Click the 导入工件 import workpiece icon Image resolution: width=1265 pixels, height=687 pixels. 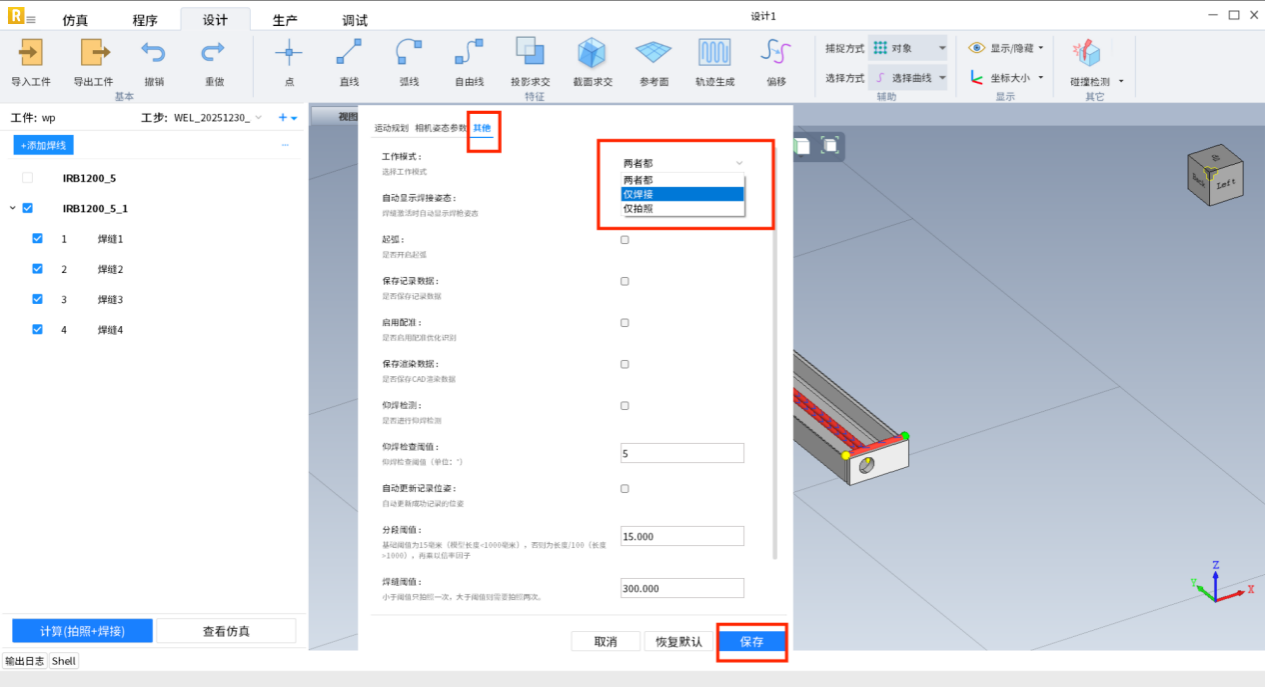[x=31, y=53]
